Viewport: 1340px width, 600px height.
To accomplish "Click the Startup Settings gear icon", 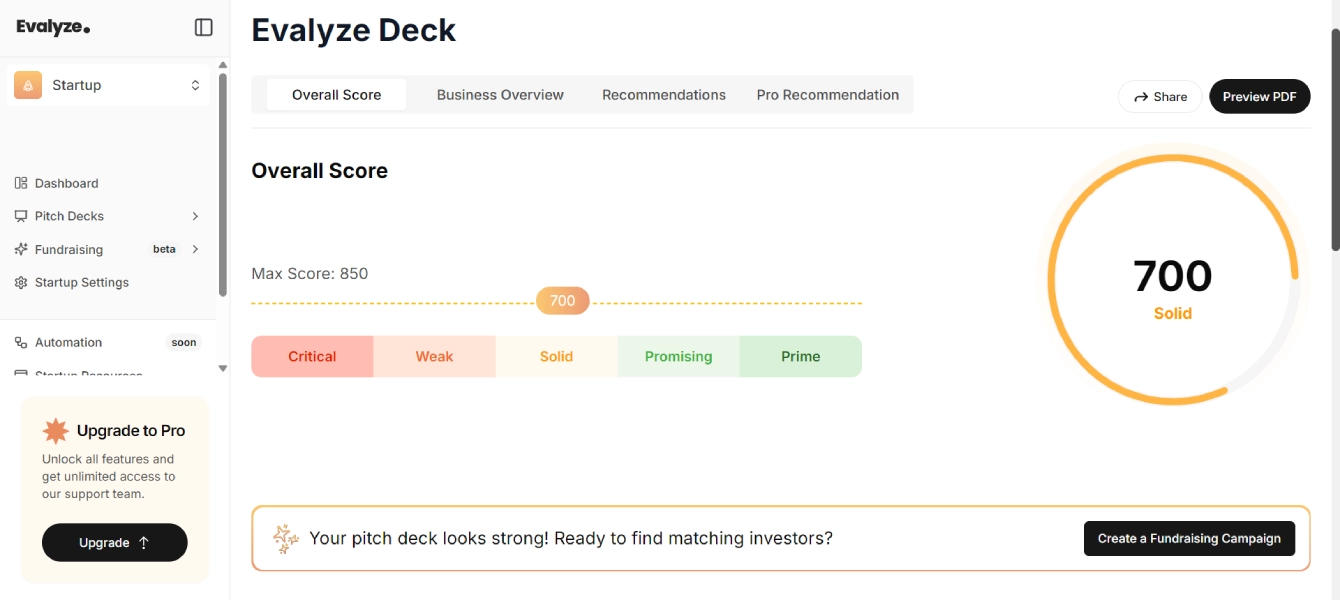I will coord(21,282).
